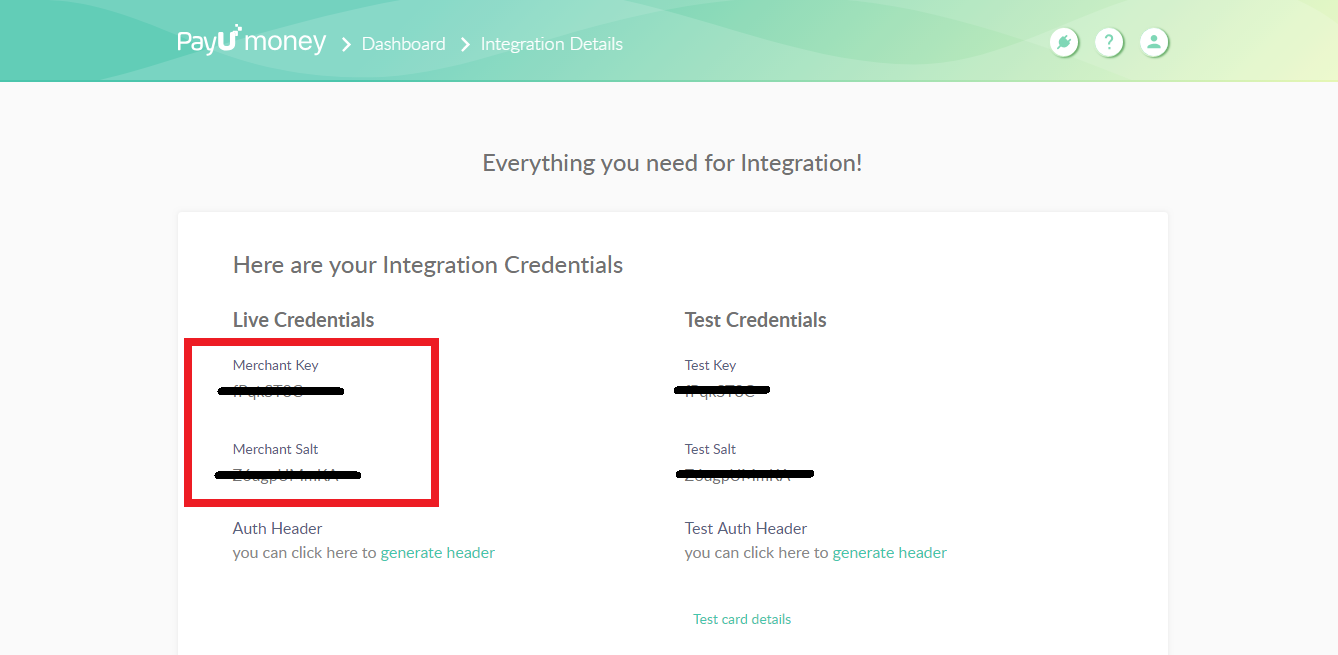Click the Live Credentials heading
The height and width of the screenshot is (655, 1338).
pyautogui.click(x=303, y=320)
